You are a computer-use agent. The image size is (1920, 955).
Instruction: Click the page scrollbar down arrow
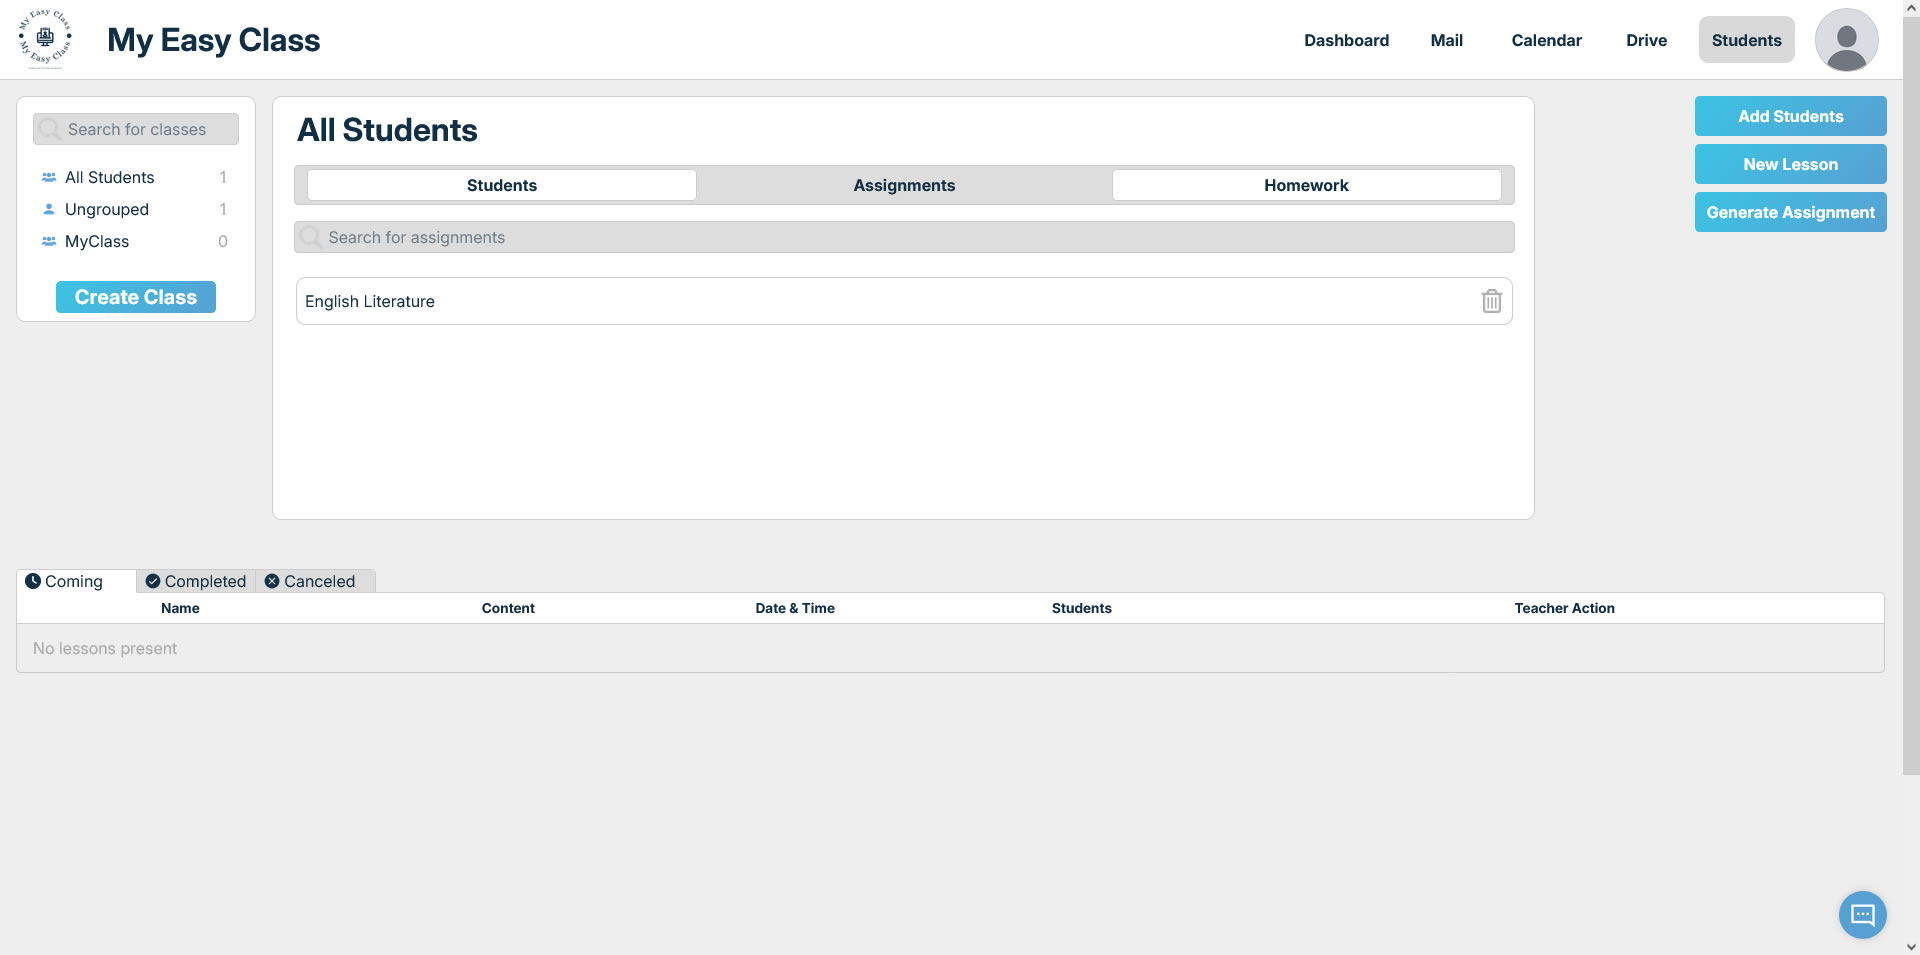1911,946
